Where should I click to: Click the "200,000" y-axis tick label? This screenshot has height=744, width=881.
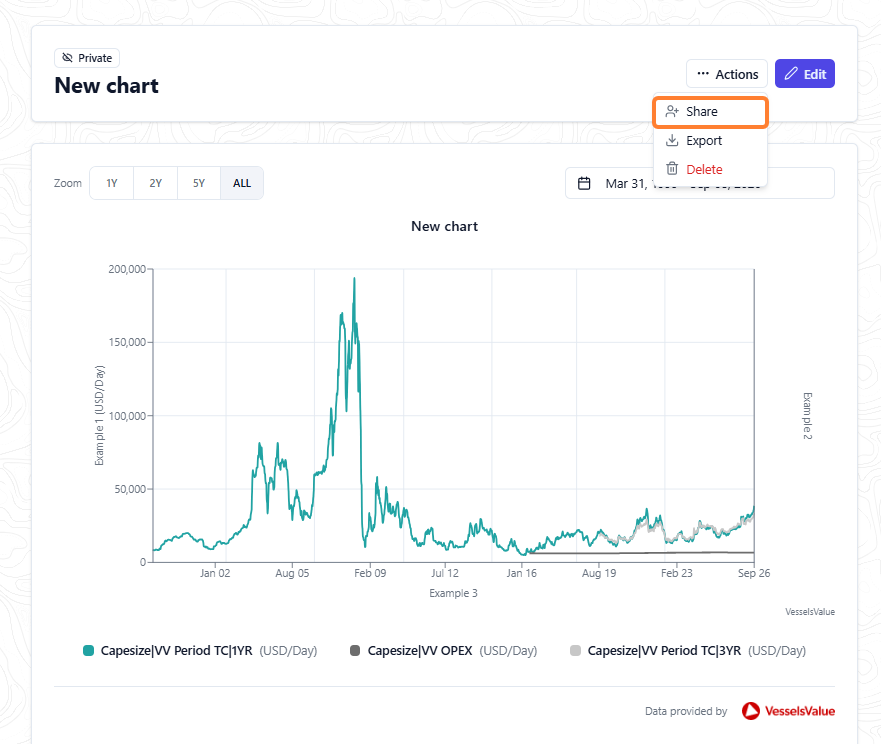[127, 269]
